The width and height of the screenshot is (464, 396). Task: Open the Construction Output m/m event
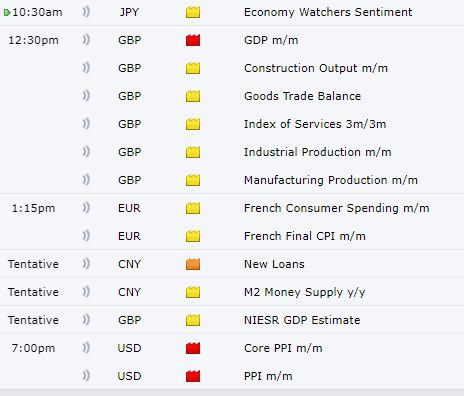(x=316, y=68)
